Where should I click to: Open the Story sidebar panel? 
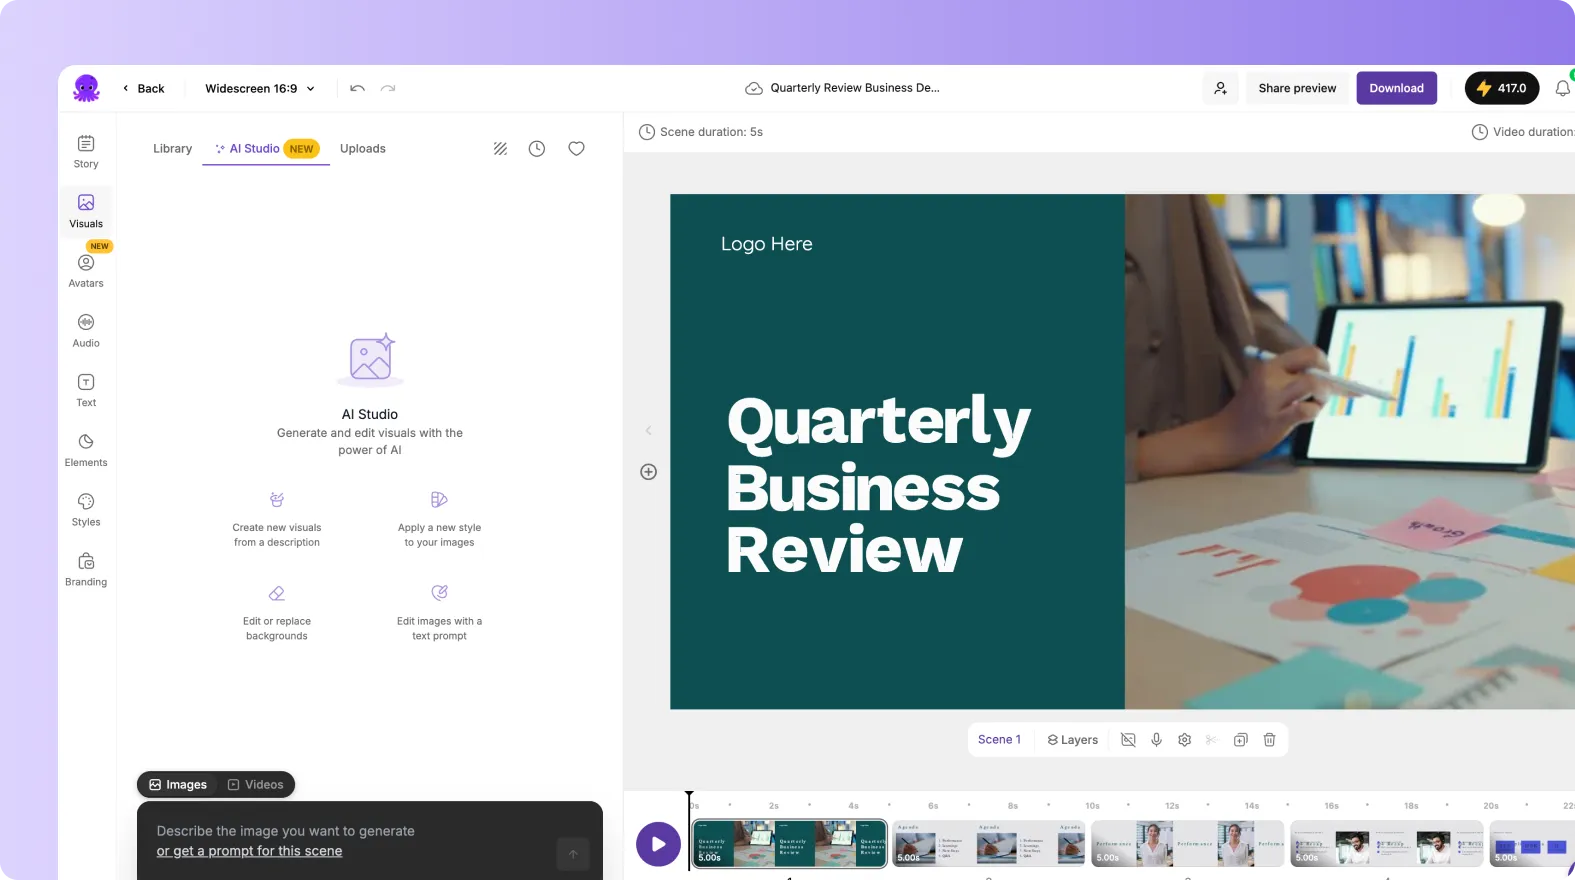pyautogui.click(x=86, y=152)
